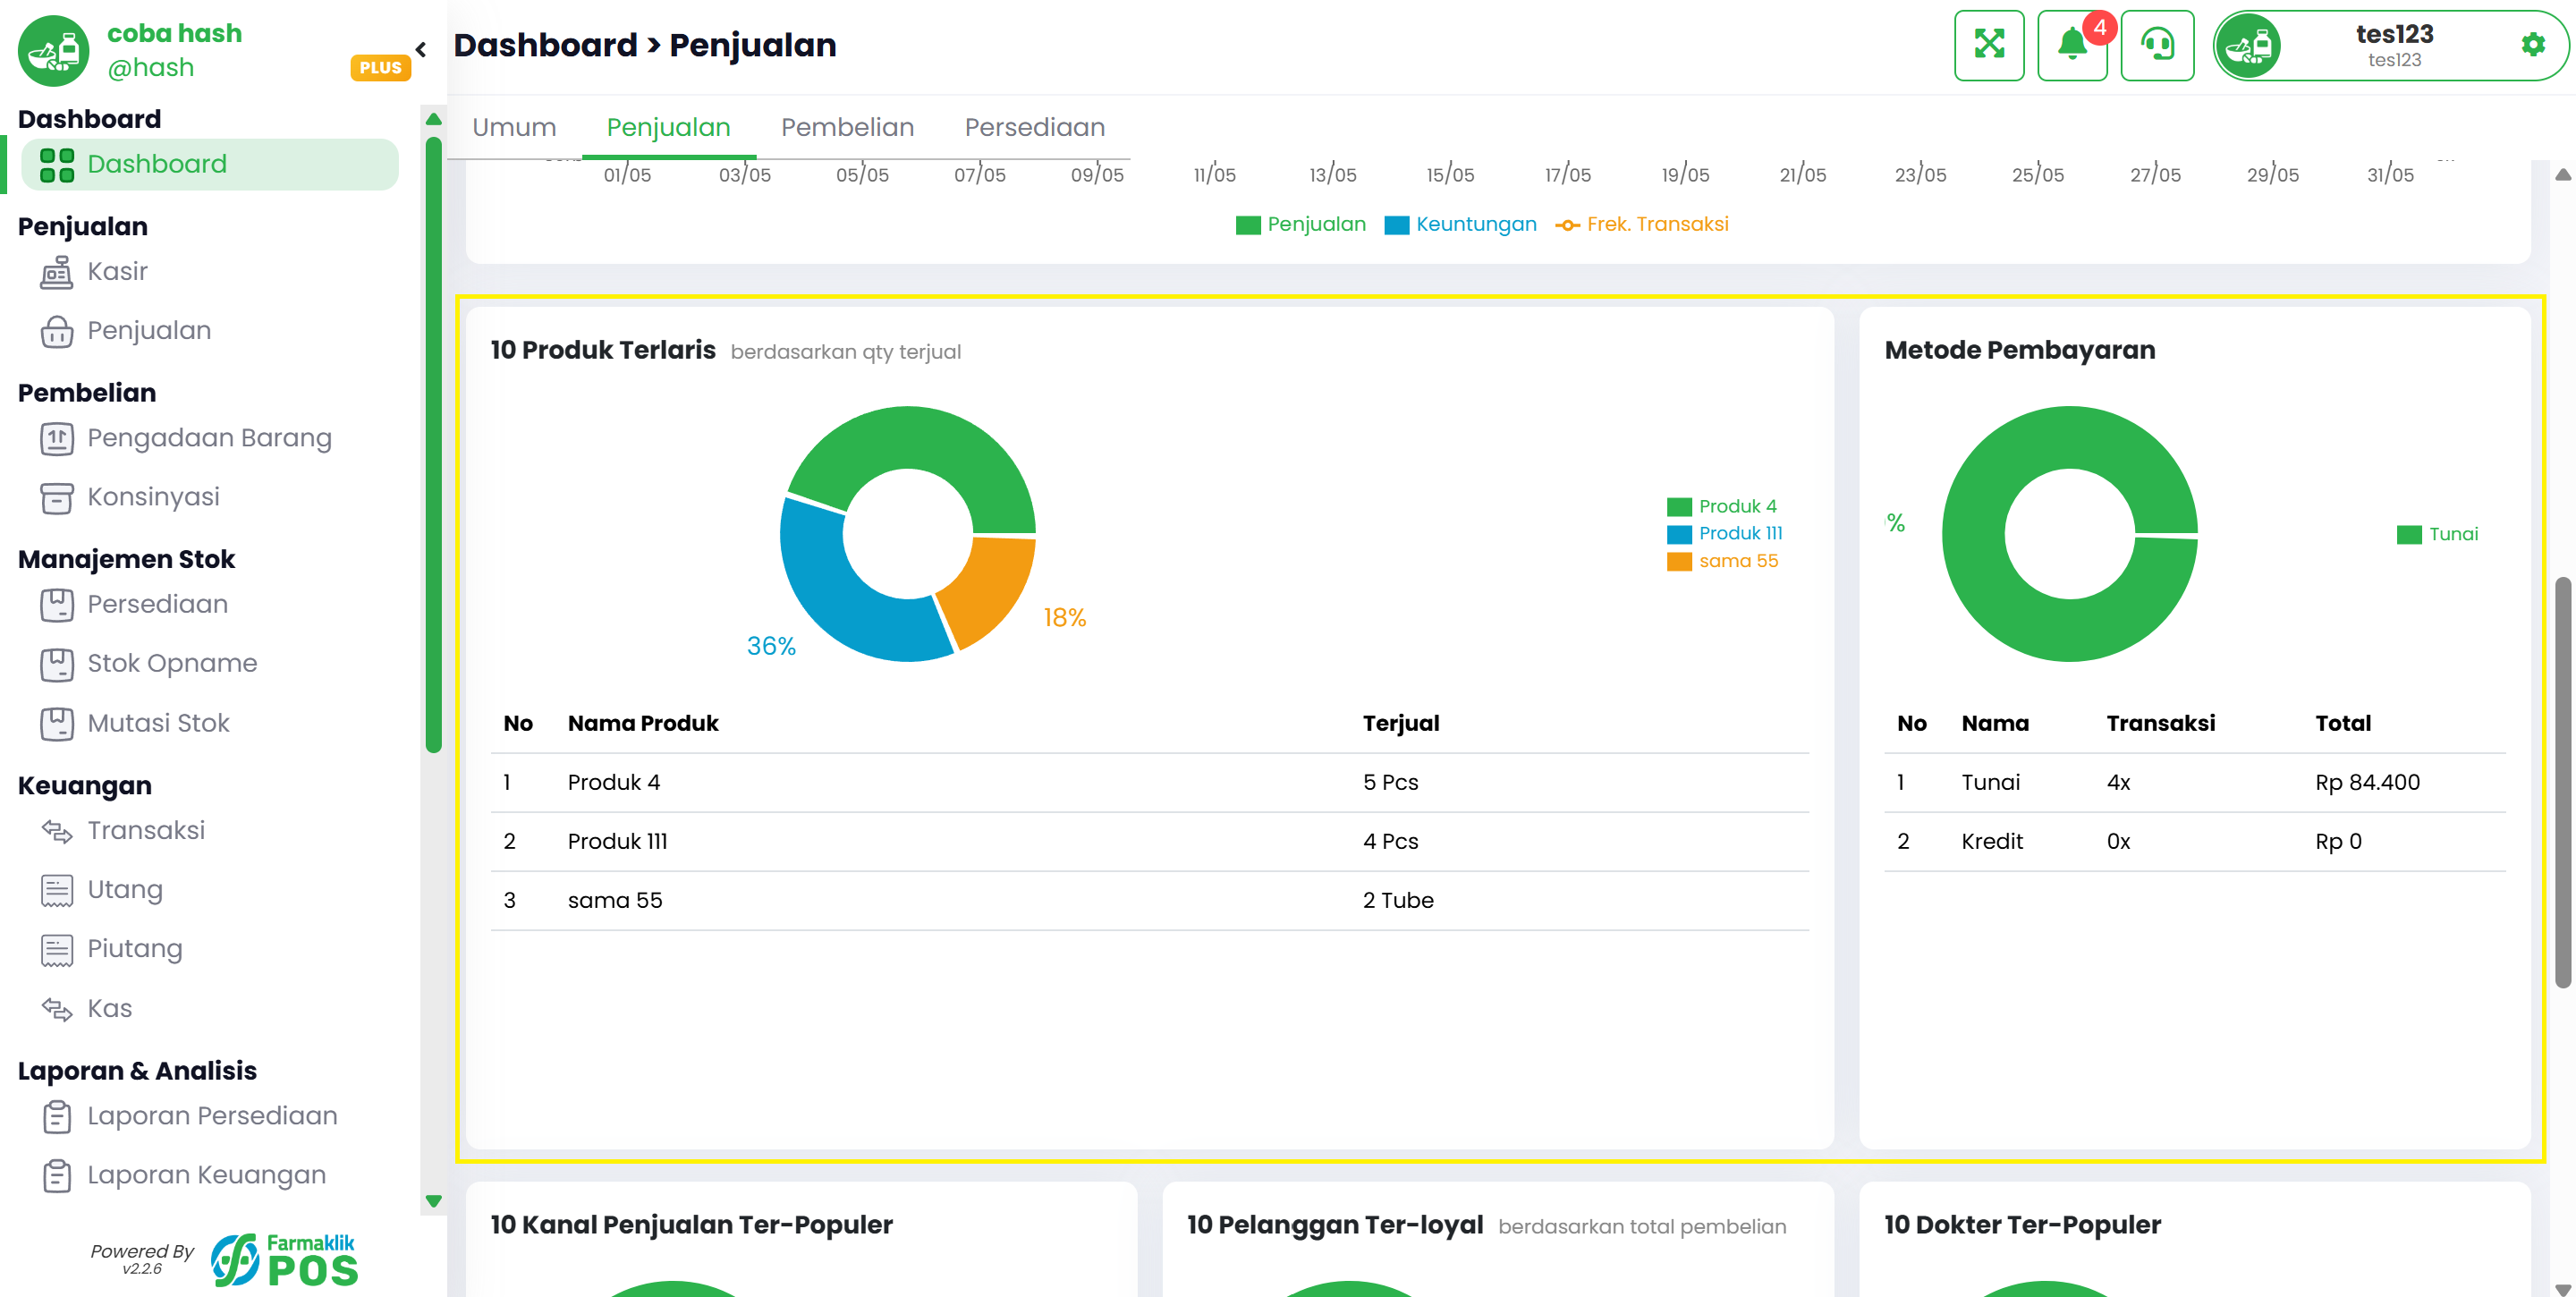2576x1297 pixels.
Task: Toggle Keuntungan series in chart legend
Action: (x=1460, y=225)
